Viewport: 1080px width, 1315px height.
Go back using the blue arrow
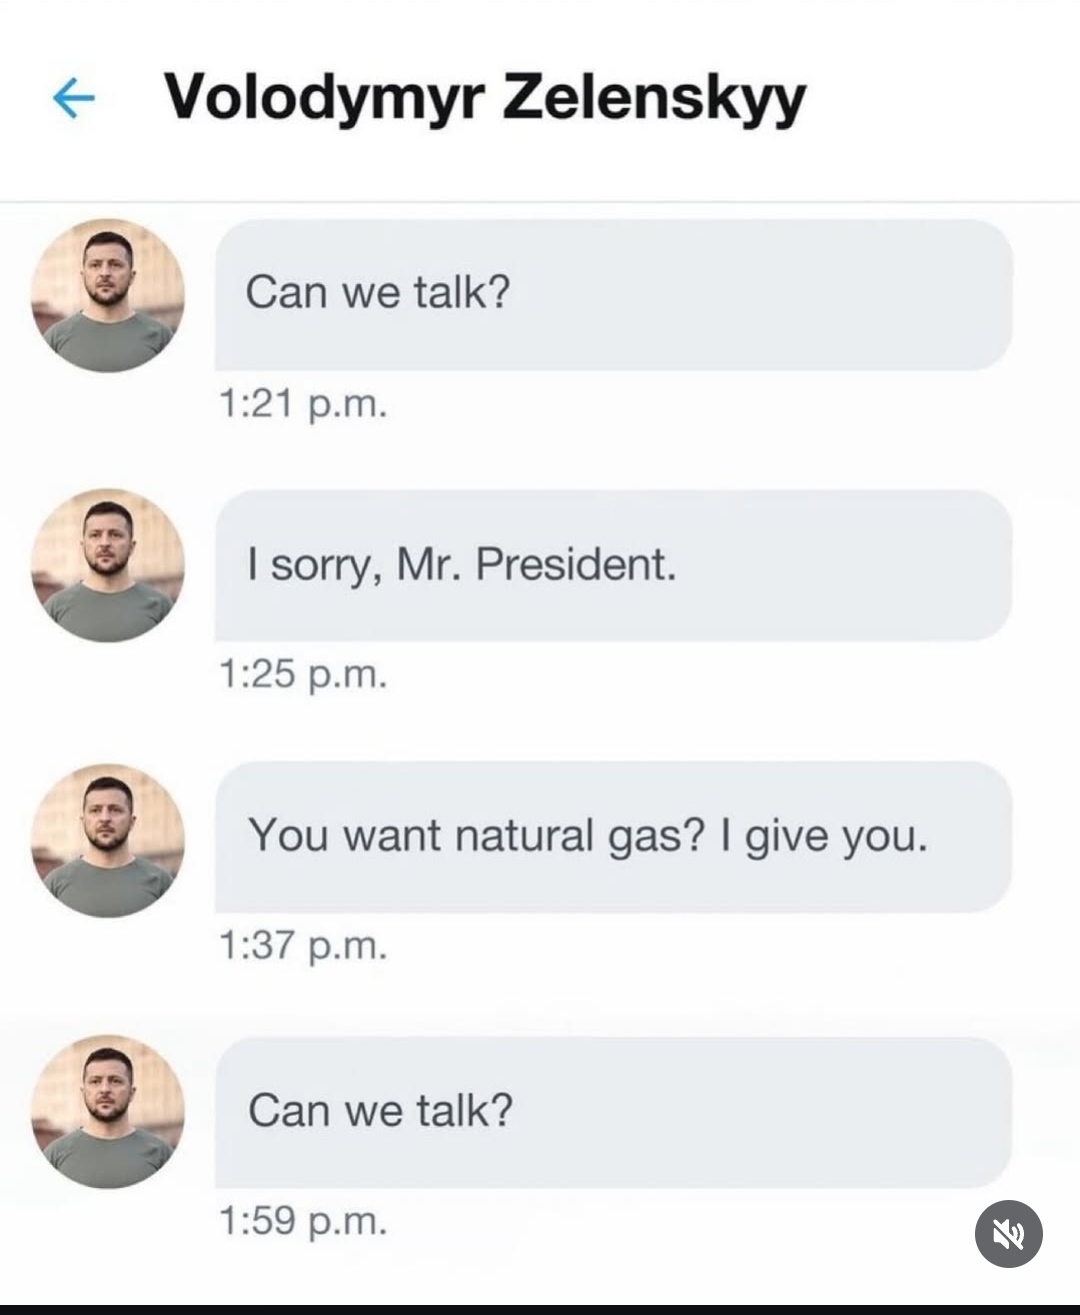[73, 98]
